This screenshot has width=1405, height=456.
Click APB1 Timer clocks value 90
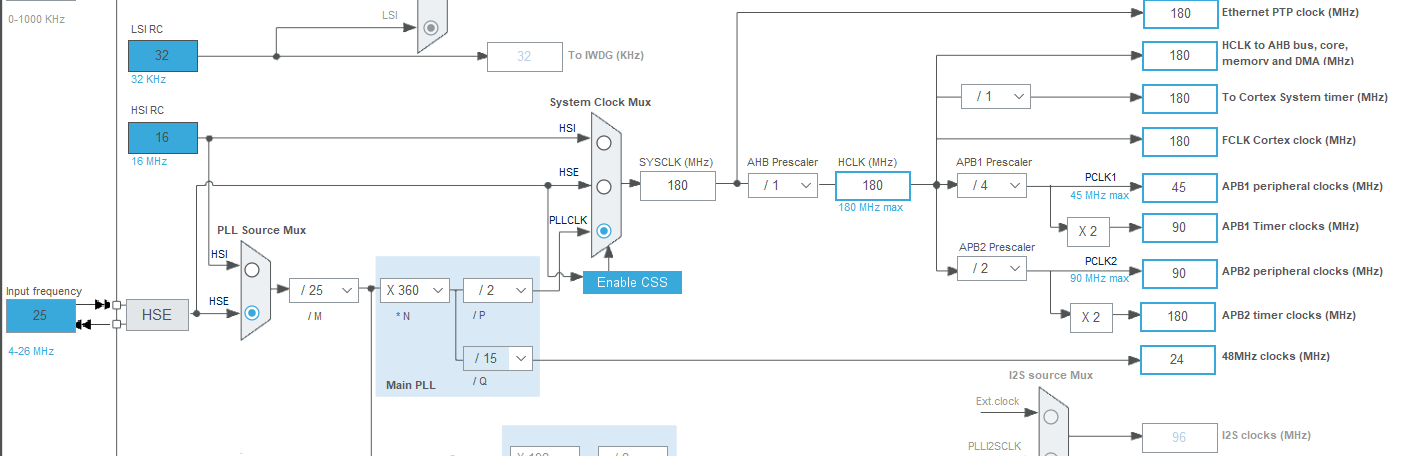[1180, 227]
